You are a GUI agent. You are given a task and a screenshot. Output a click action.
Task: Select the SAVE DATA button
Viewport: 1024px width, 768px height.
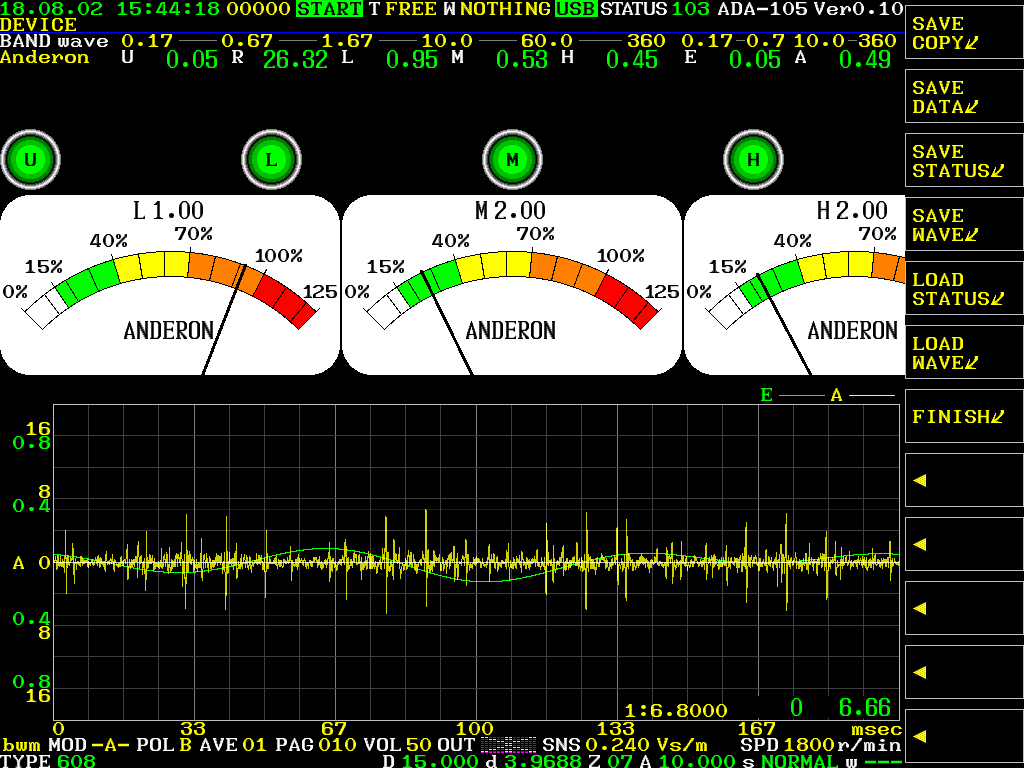(964, 97)
